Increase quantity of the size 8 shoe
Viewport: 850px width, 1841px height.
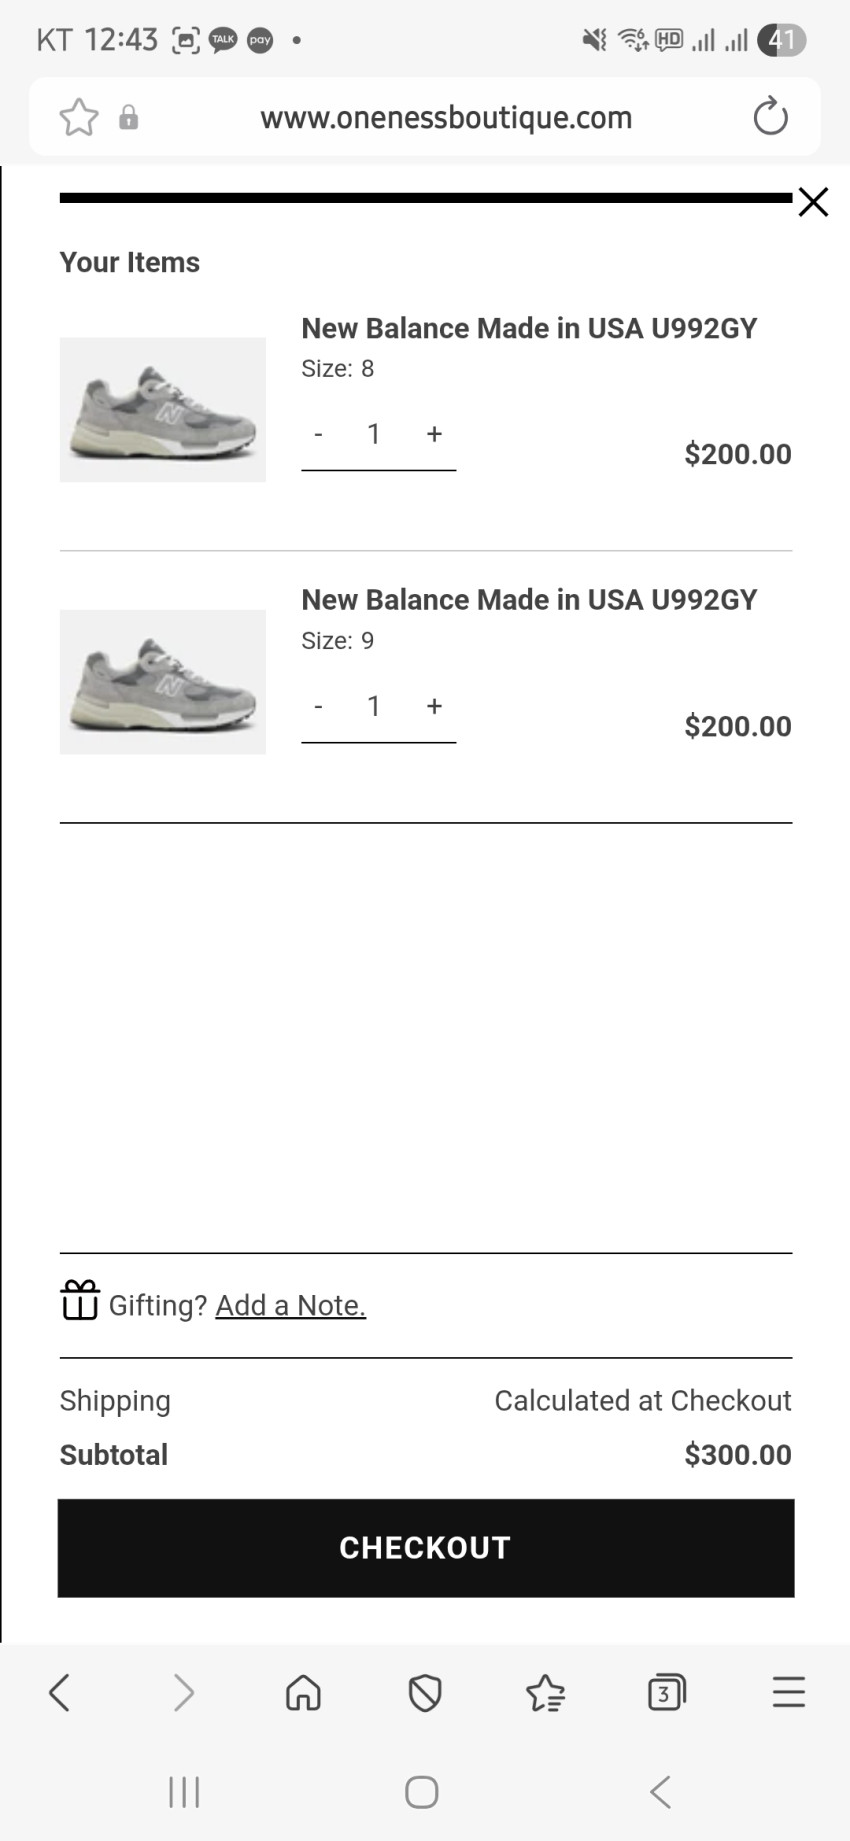tap(434, 434)
